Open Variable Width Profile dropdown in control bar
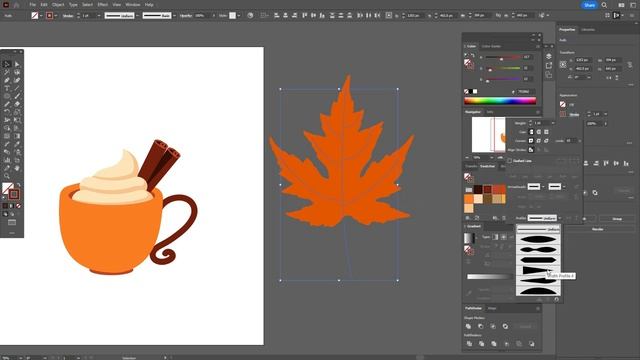 click(x=137, y=16)
